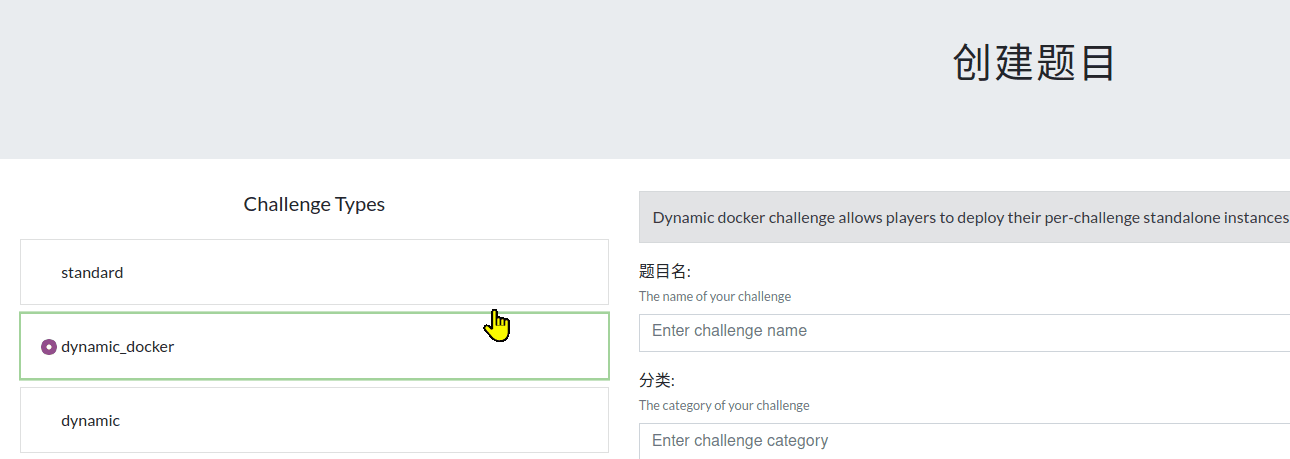Viewport: 1290px width, 459px height.
Task: Select the dynamic_docker text label
Action: click(x=117, y=347)
